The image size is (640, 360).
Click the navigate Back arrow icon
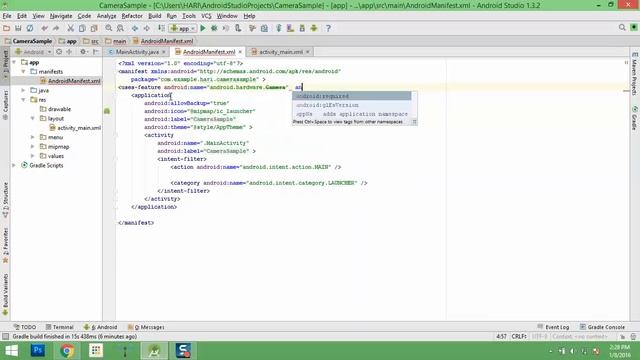[x=135, y=28]
